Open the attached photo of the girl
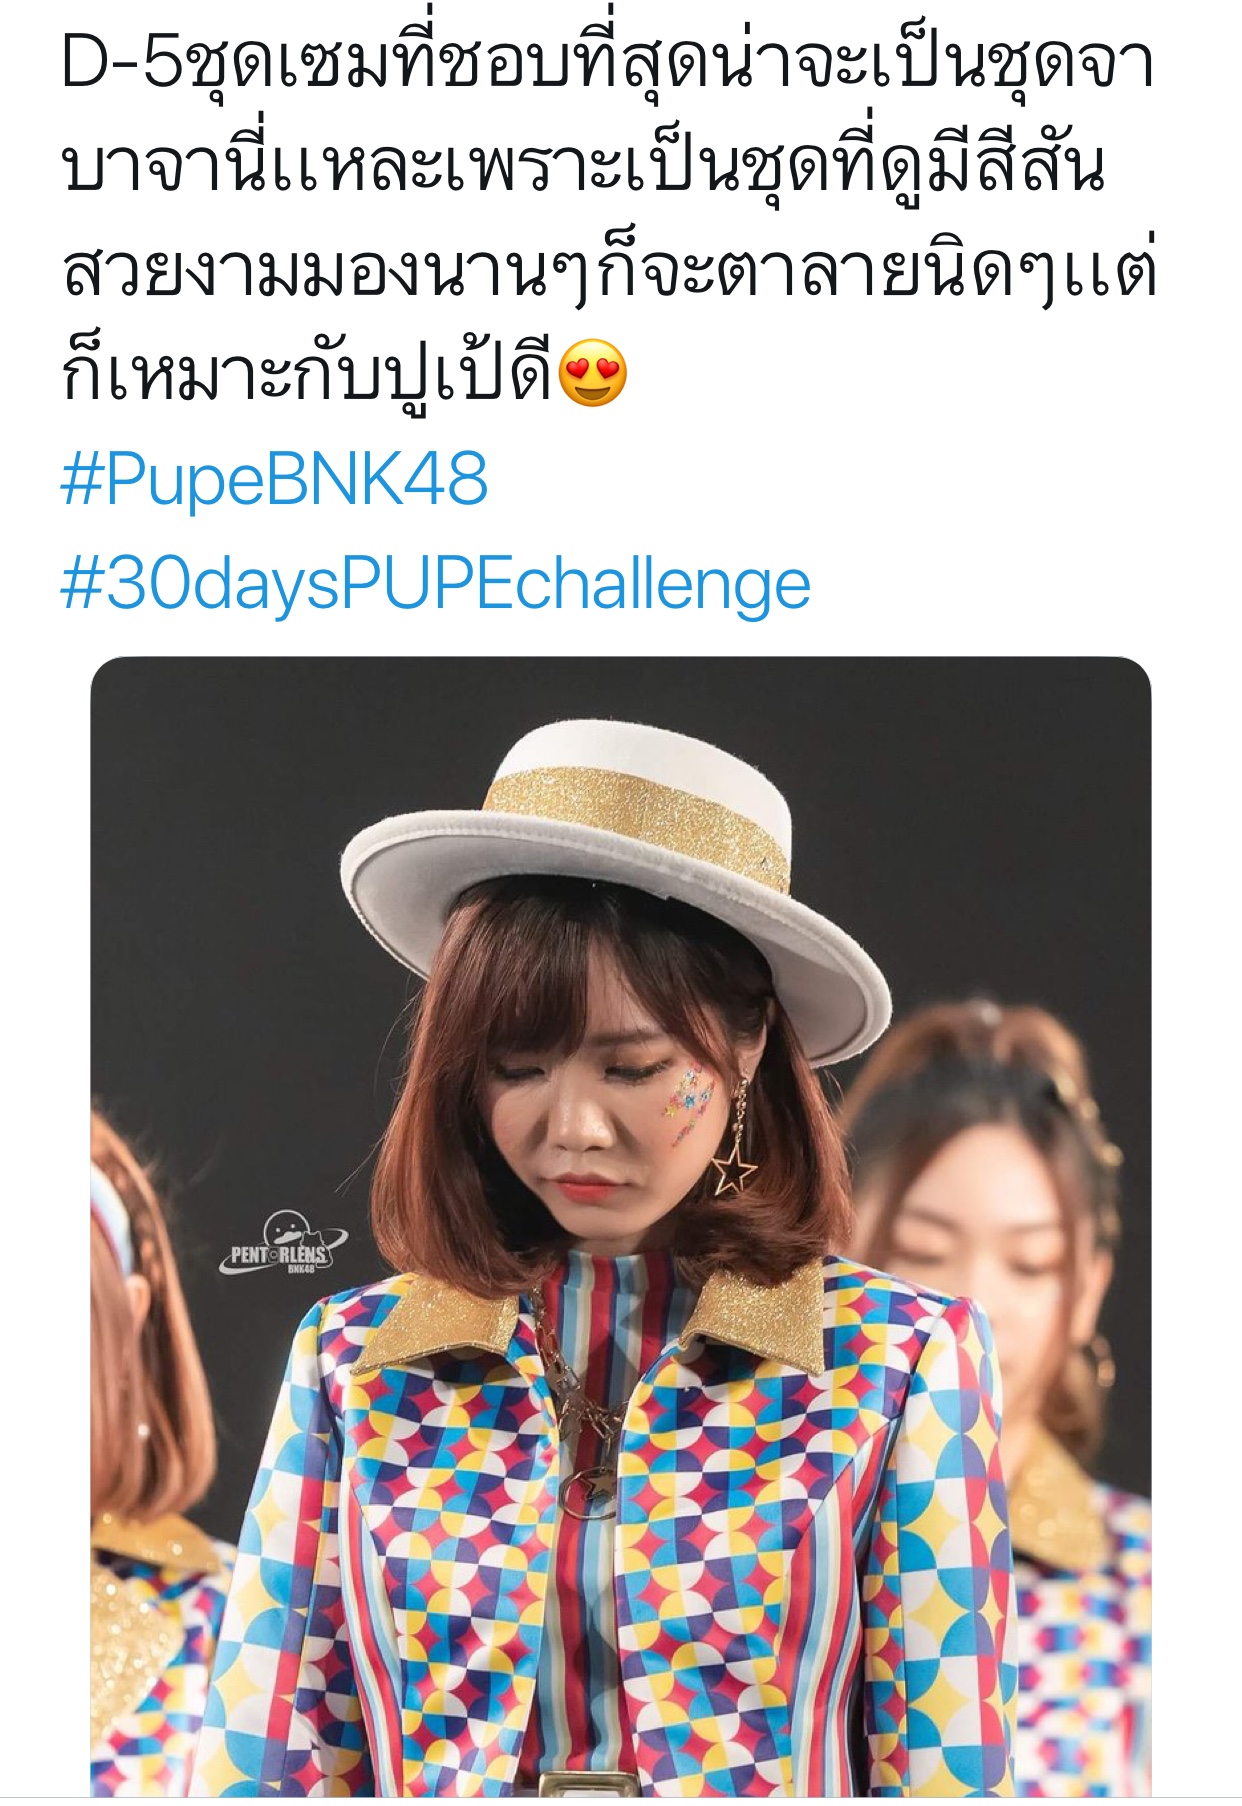1242x1806 pixels. 620,1226
